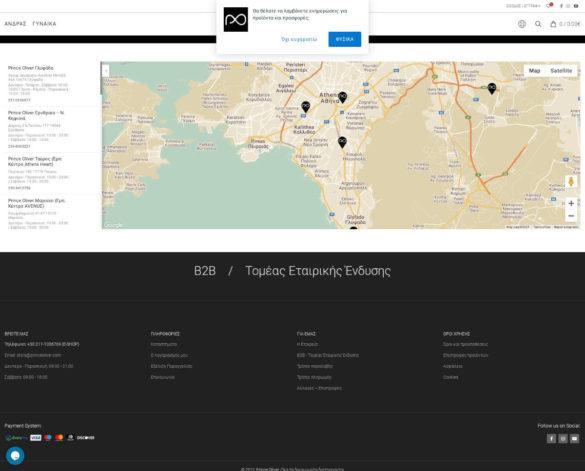Click the store list scrollbar
The width and height of the screenshot is (585, 471).
tap(100, 79)
